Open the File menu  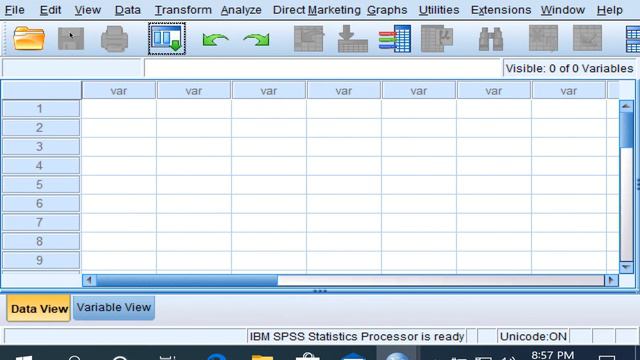coord(15,10)
